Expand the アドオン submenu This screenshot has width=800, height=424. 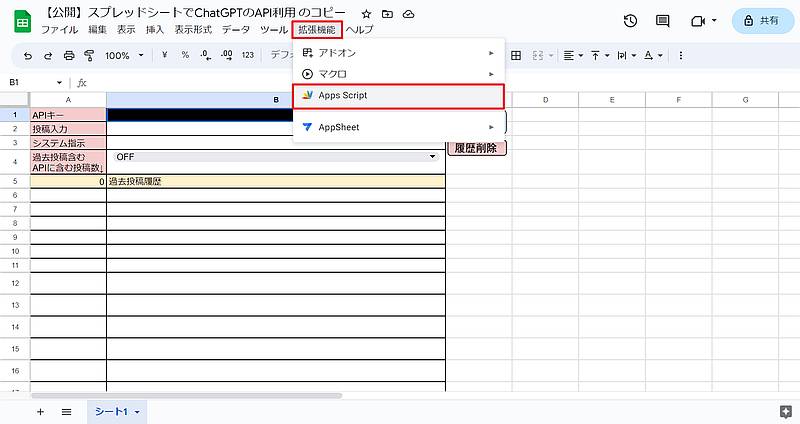pos(399,53)
